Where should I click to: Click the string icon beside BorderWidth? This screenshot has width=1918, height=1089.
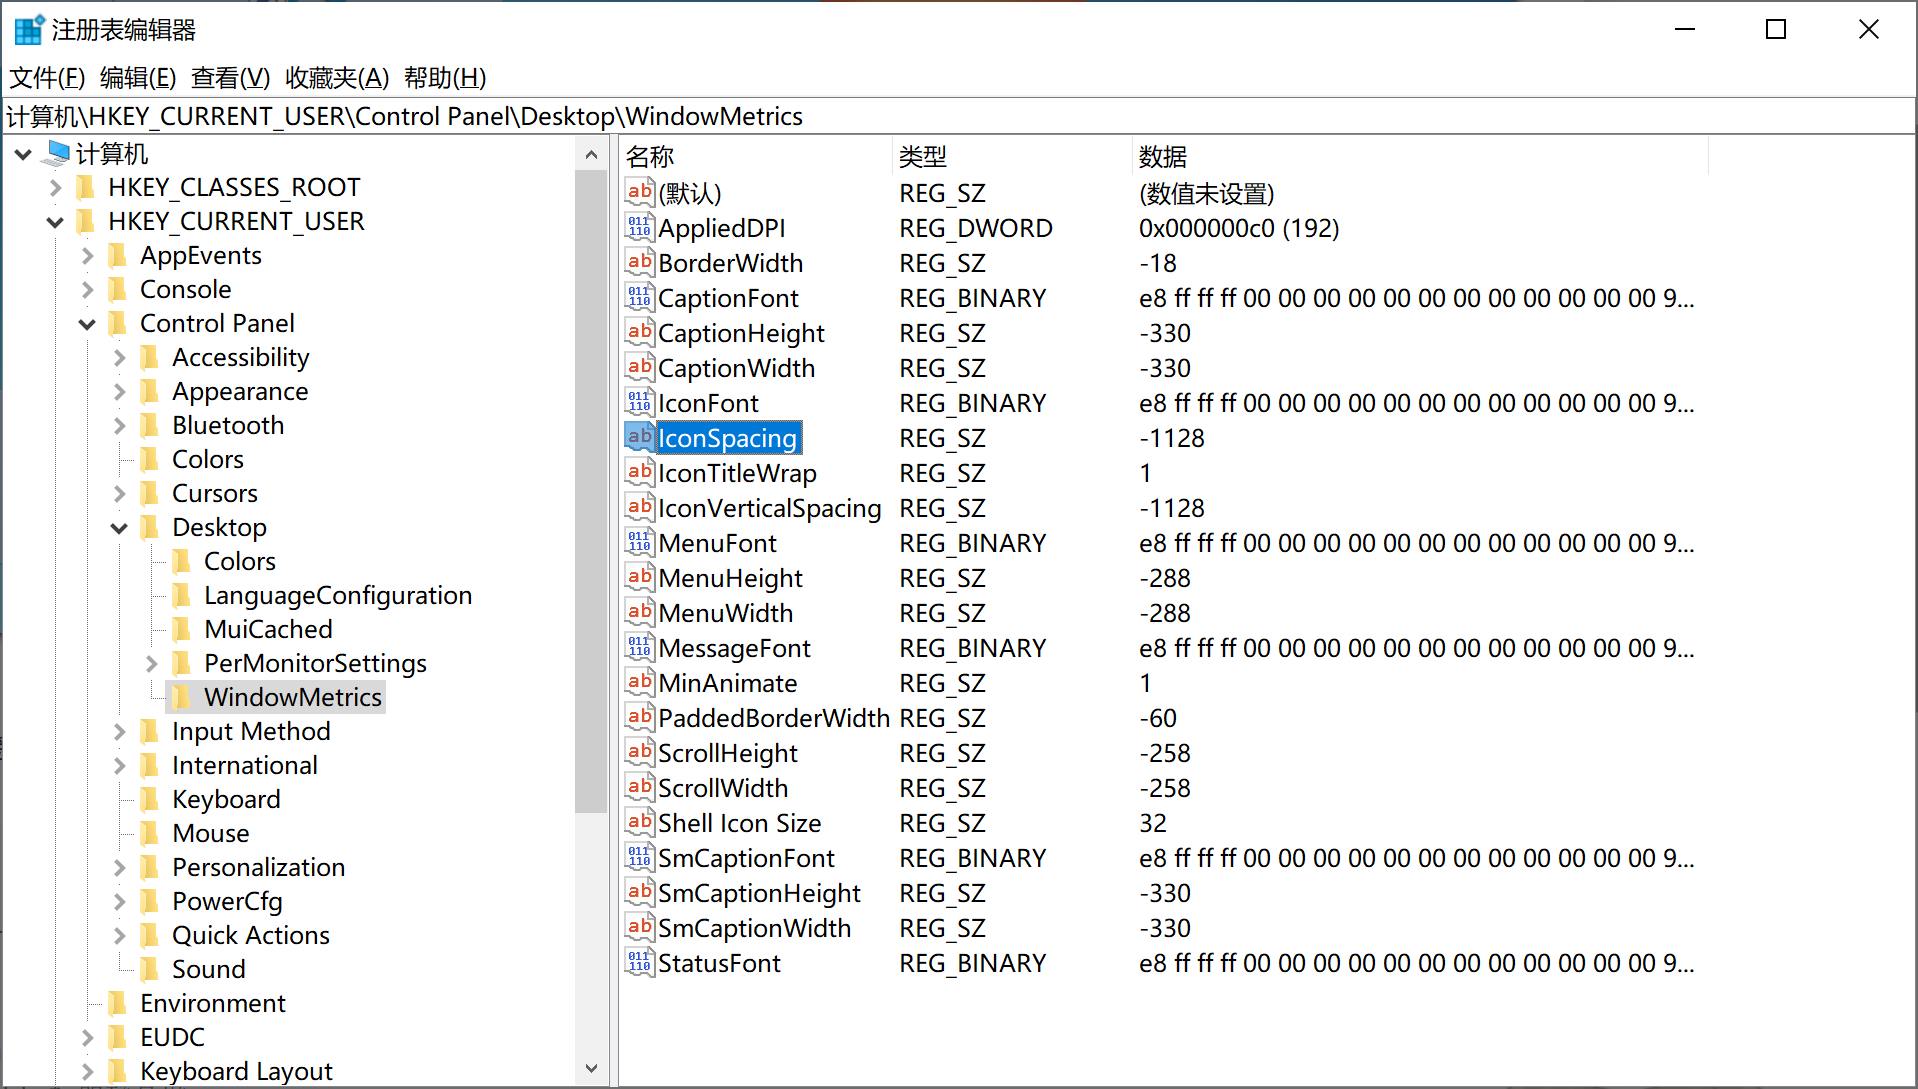(639, 263)
